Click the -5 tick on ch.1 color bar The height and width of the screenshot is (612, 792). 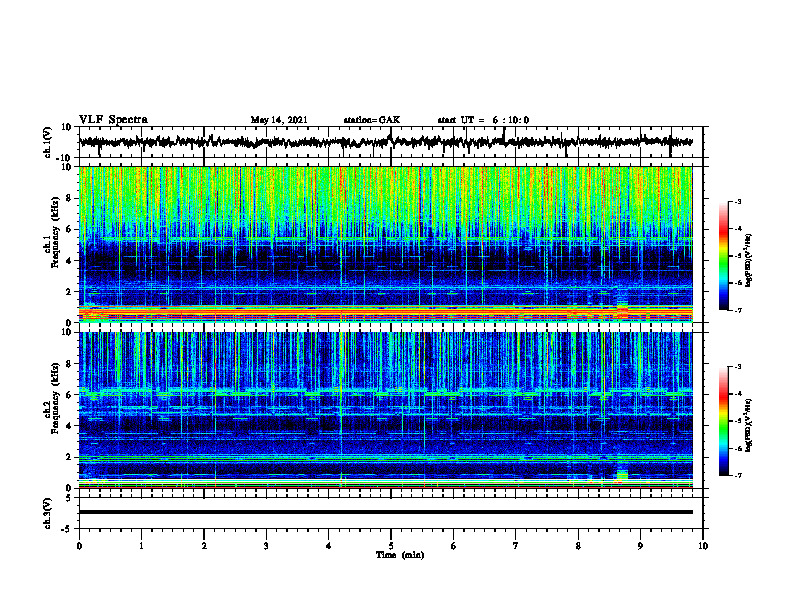click(738, 256)
